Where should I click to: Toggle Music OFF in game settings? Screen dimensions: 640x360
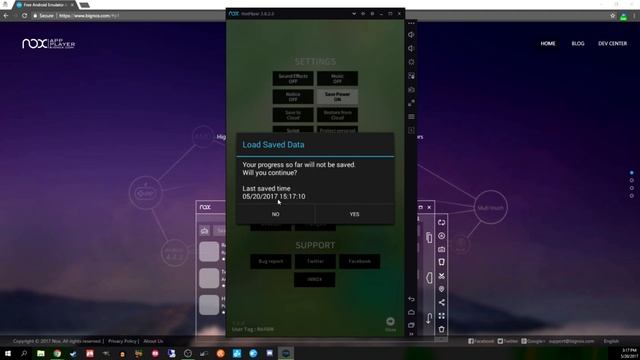[338, 79]
